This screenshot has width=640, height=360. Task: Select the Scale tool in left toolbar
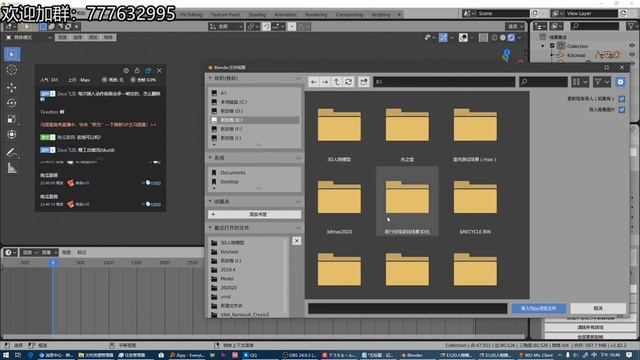pyautogui.click(x=12, y=119)
